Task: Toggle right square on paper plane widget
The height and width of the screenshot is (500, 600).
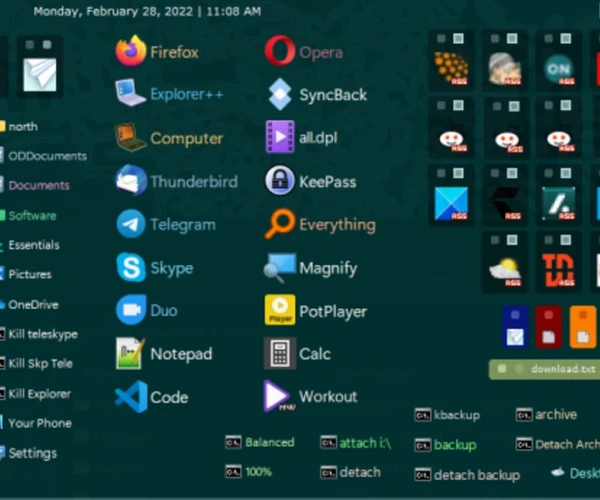Action: click(x=47, y=45)
